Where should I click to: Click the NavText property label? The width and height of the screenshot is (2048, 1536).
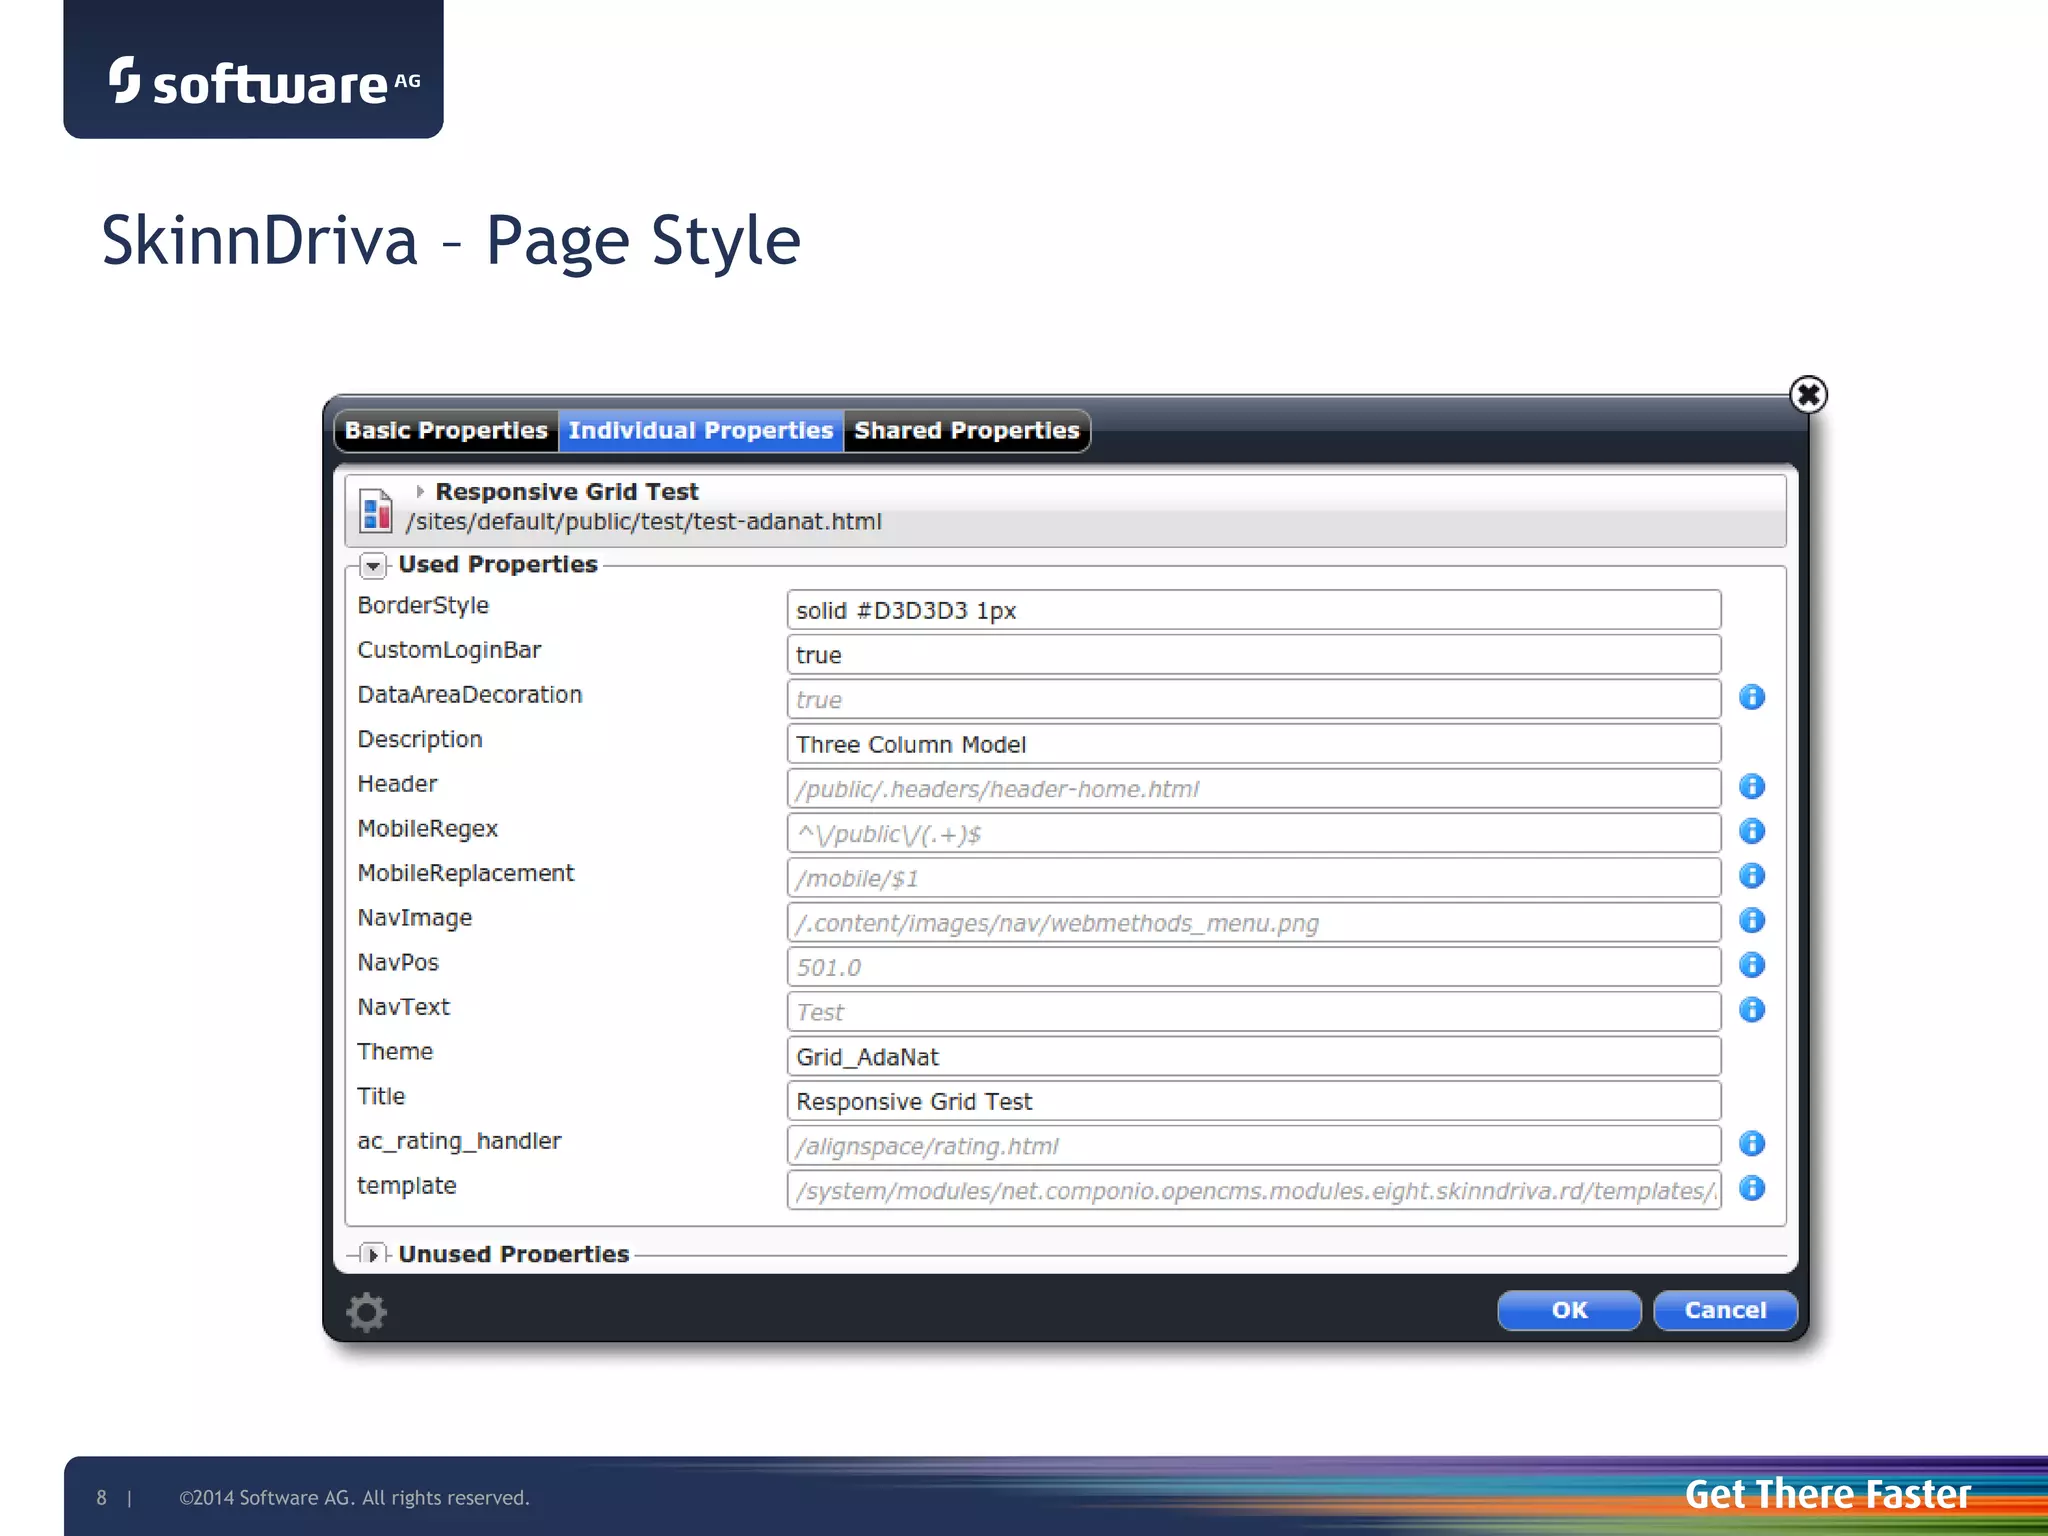click(x=403, y=1007)
